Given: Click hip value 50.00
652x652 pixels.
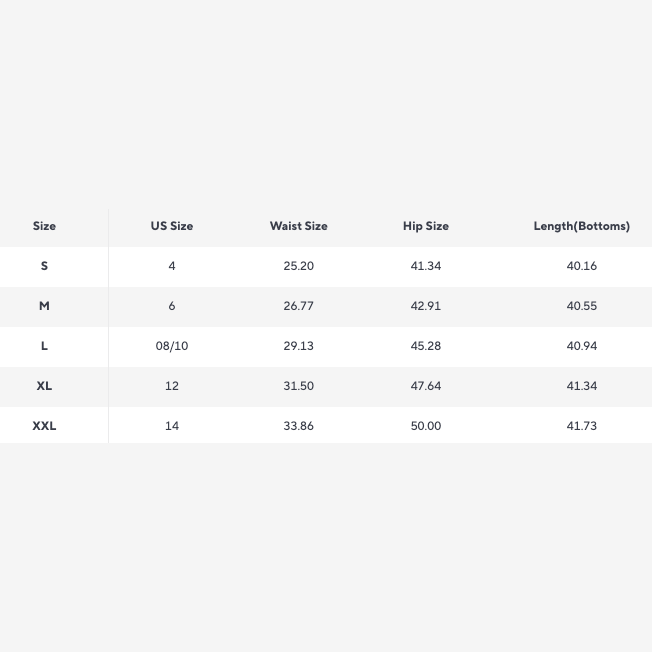Looking at the screenshot, I should tap(426, 426).
